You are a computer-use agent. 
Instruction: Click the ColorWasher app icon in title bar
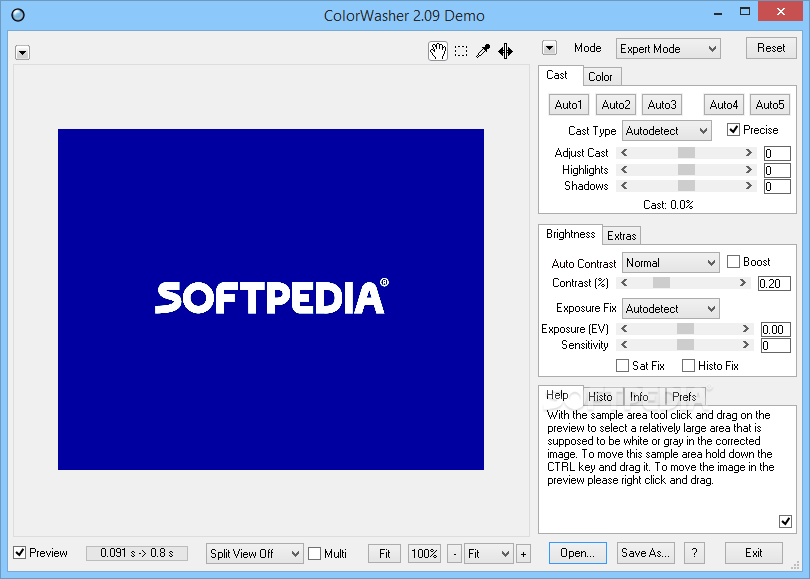click(18, 15)
